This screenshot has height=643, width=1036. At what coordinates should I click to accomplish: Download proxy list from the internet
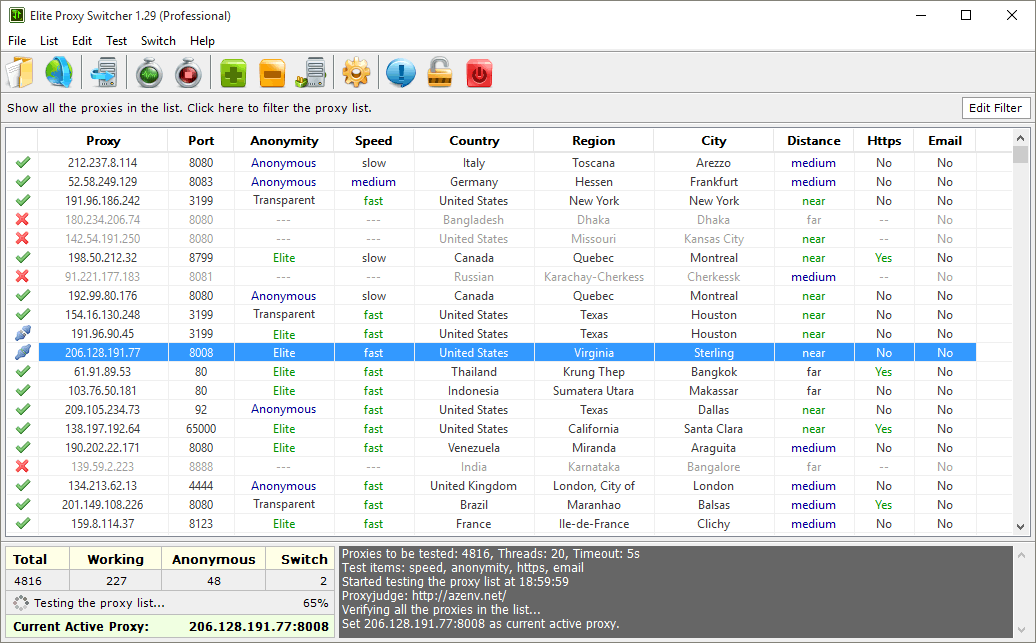pos(59,72)
